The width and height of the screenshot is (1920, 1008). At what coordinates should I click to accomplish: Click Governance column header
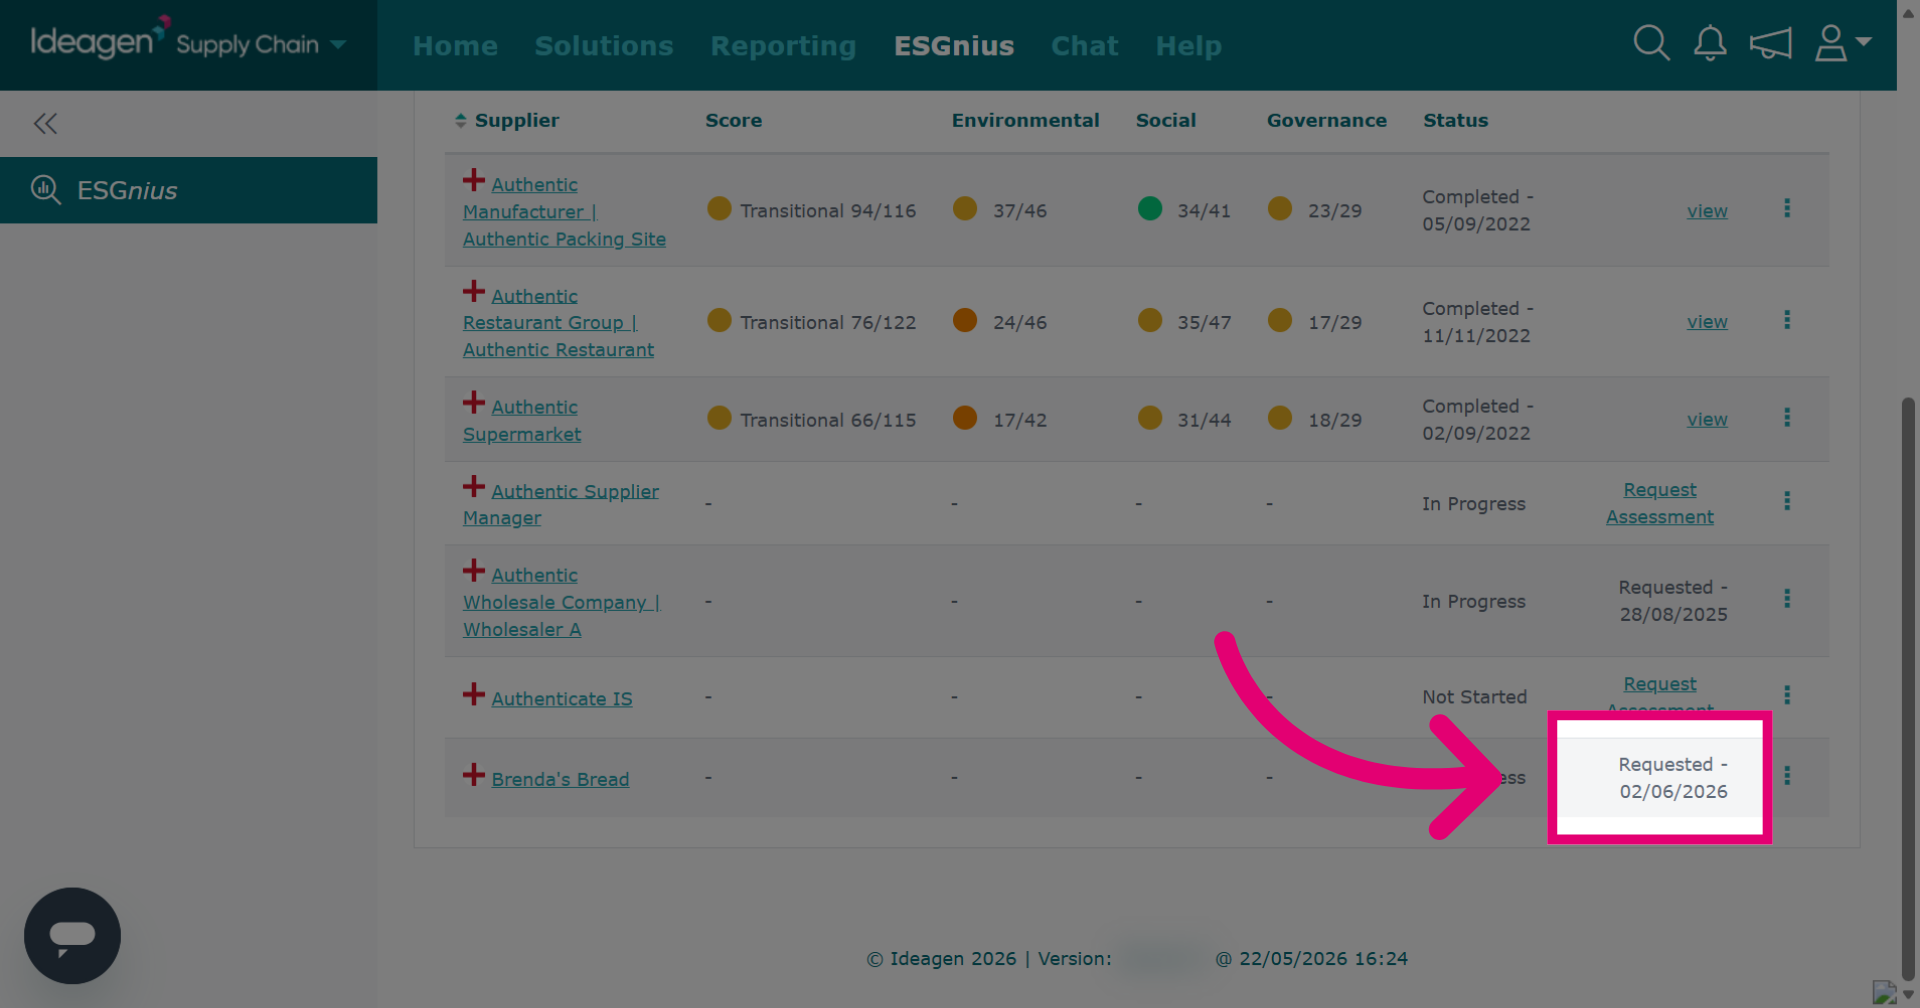pos(1326,120)
